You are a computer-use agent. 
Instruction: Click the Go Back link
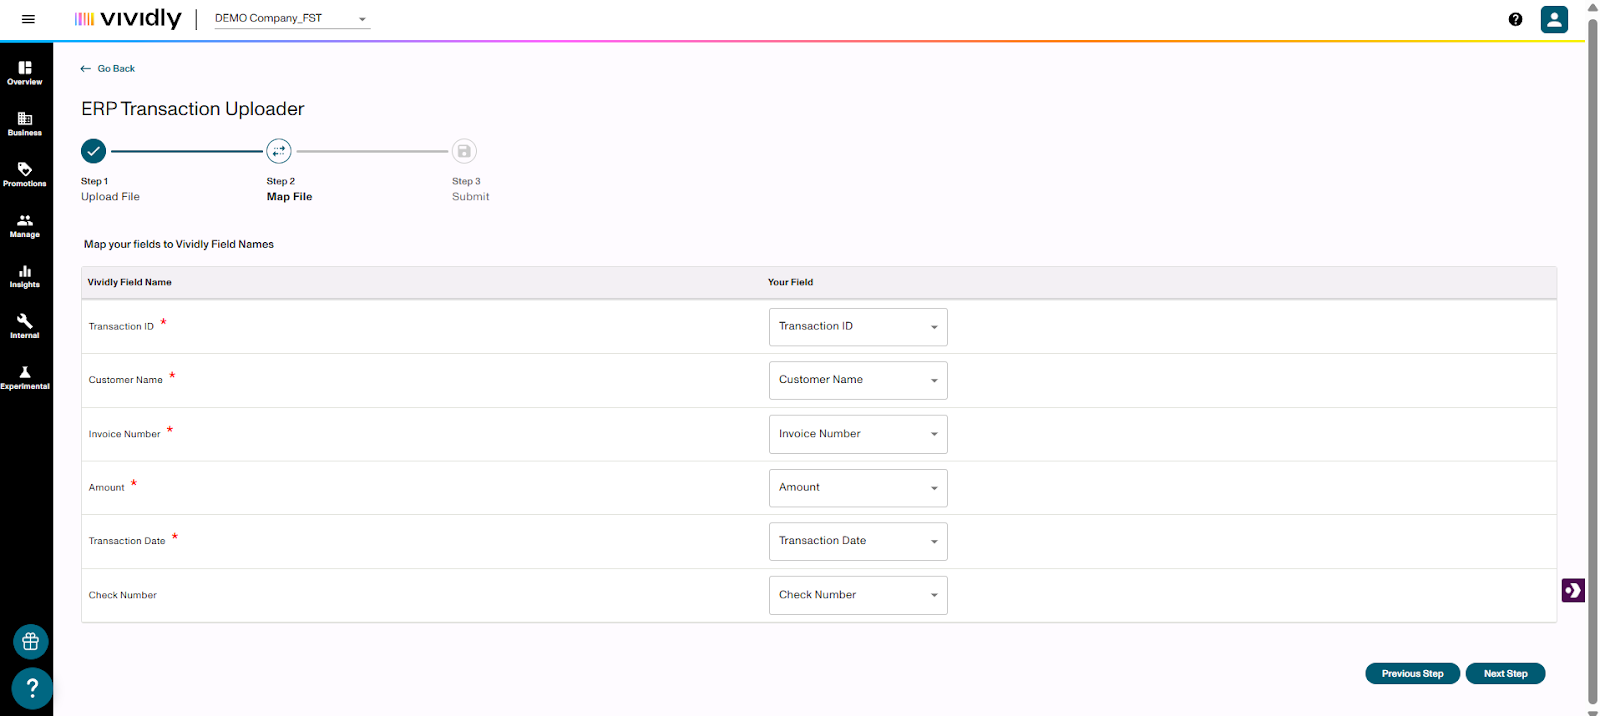click(x=108, y=69)
